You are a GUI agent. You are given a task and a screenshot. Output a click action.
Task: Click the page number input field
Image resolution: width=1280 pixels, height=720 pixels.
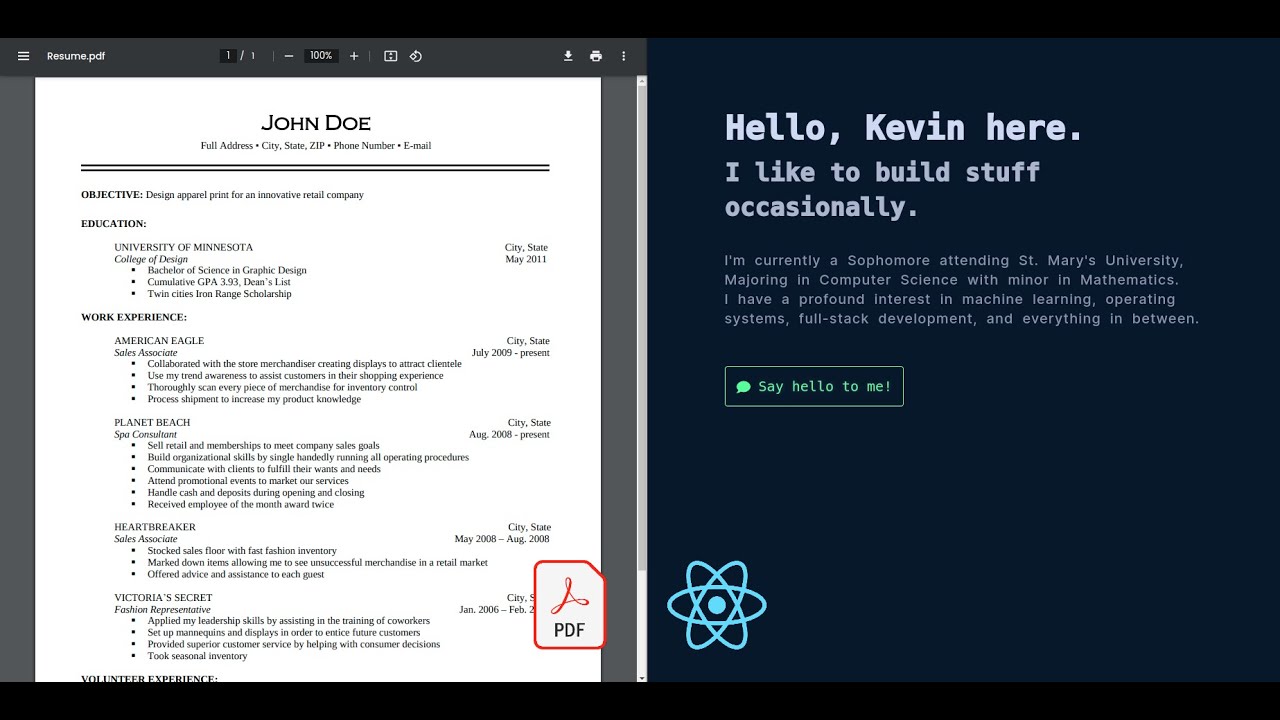pyautogui.click(x=228, y=56)
